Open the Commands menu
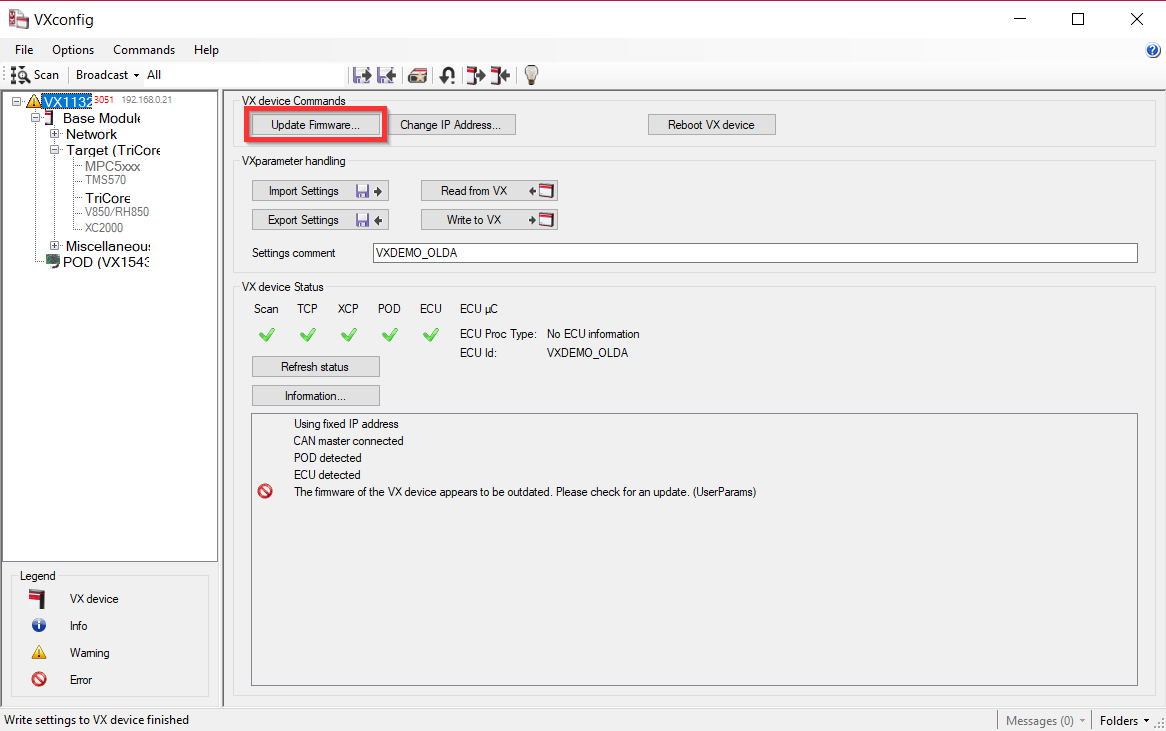The image size is (1166, 731). [143, 49]
